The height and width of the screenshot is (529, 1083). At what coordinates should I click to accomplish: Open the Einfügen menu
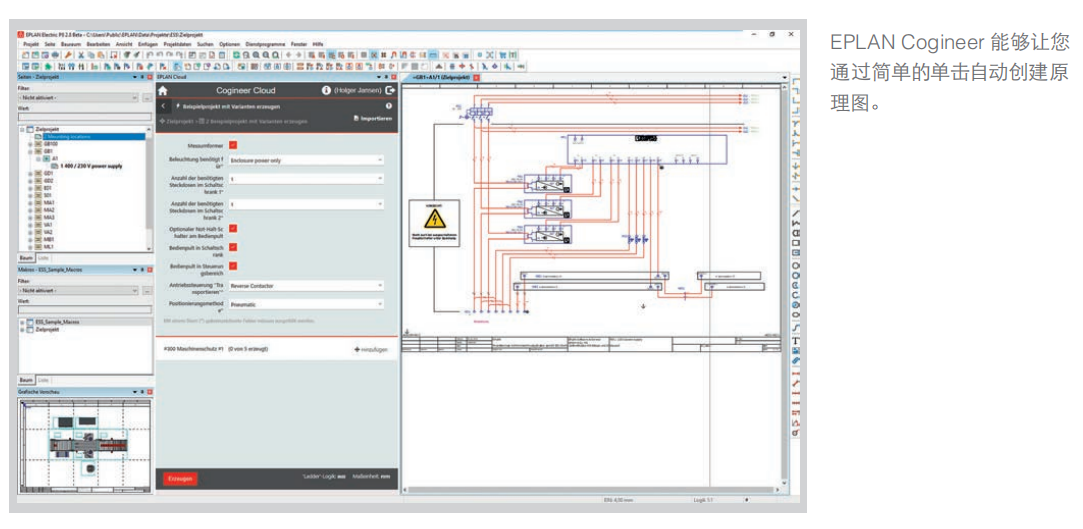(x=148, y=44)
